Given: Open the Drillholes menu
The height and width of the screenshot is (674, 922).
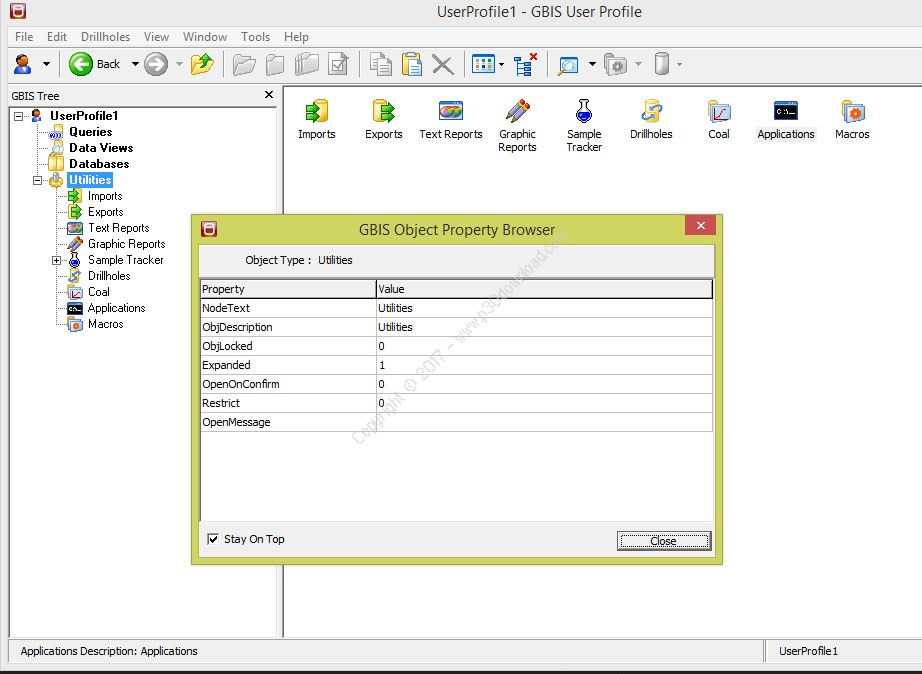Looking at the screenshot, I should [x=105, y=36].
